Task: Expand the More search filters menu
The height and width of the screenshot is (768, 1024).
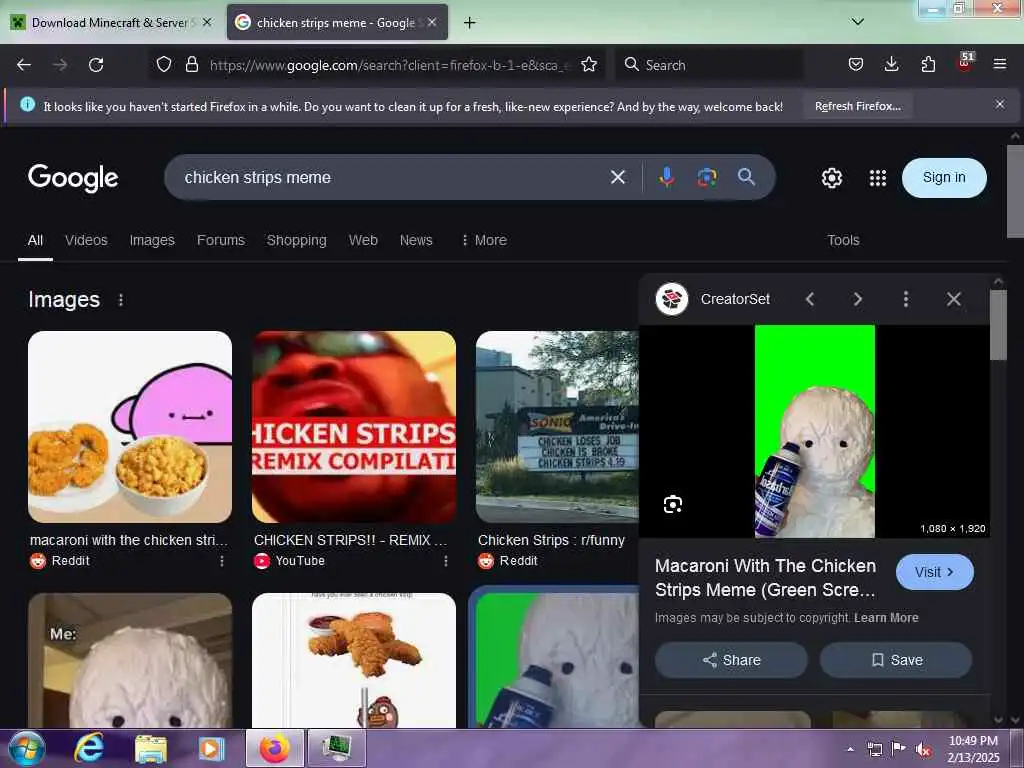Action: 484,240
